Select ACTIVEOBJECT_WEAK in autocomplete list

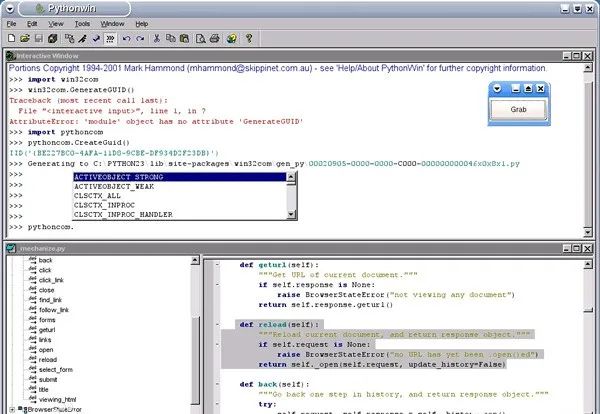pos(179,186)
